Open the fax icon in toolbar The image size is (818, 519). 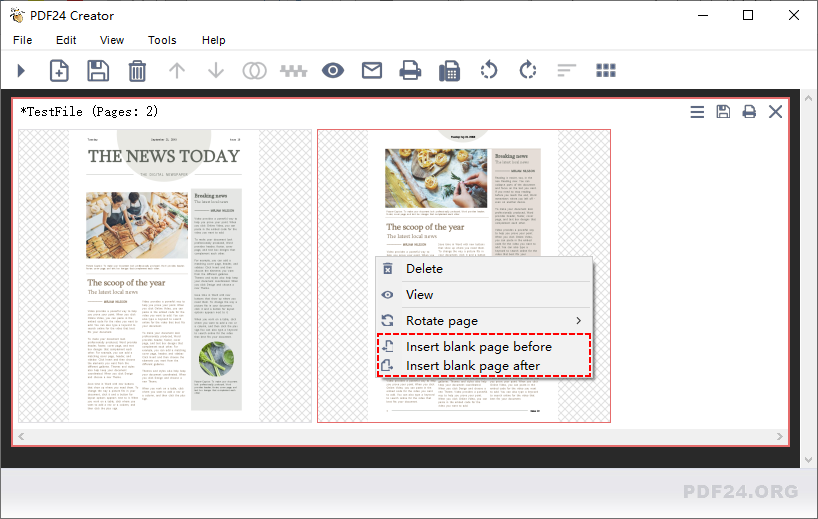coord(449,71)
